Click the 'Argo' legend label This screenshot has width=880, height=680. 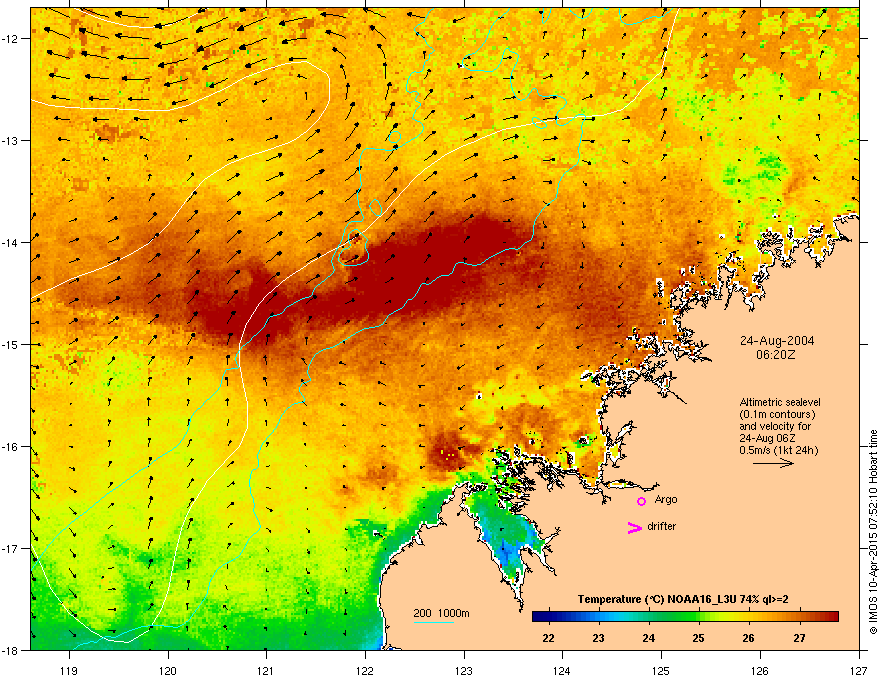pyautogui.click(x=666, y=499)
